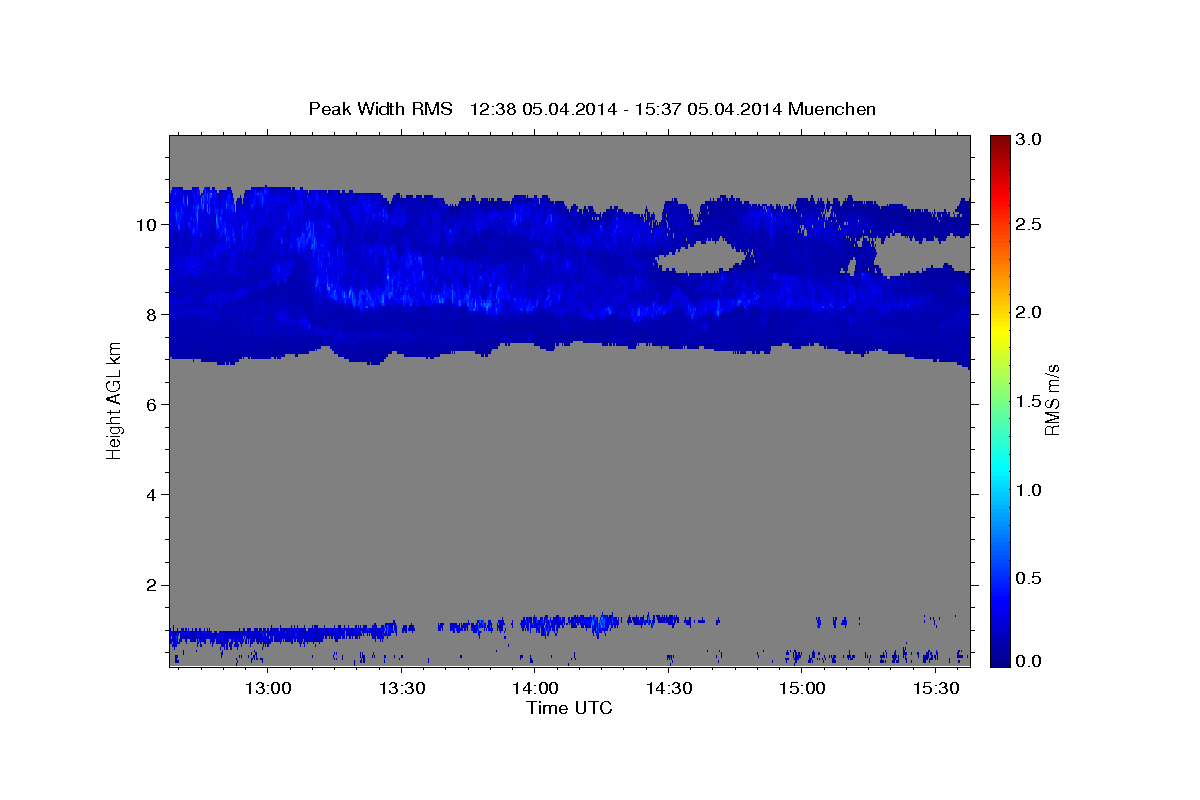Click the colorbar value 1.5
Image resolution: width=1200 pixels, height=800 pixels.
click(1029, 401)
